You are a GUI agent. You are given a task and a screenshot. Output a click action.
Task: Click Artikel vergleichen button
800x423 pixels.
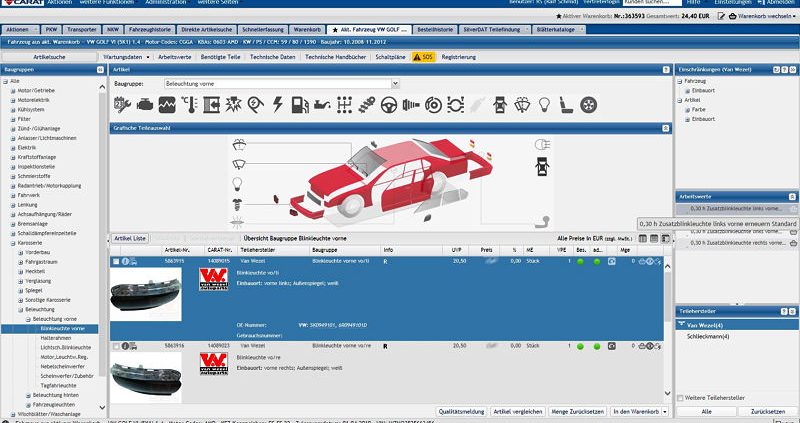517,411
